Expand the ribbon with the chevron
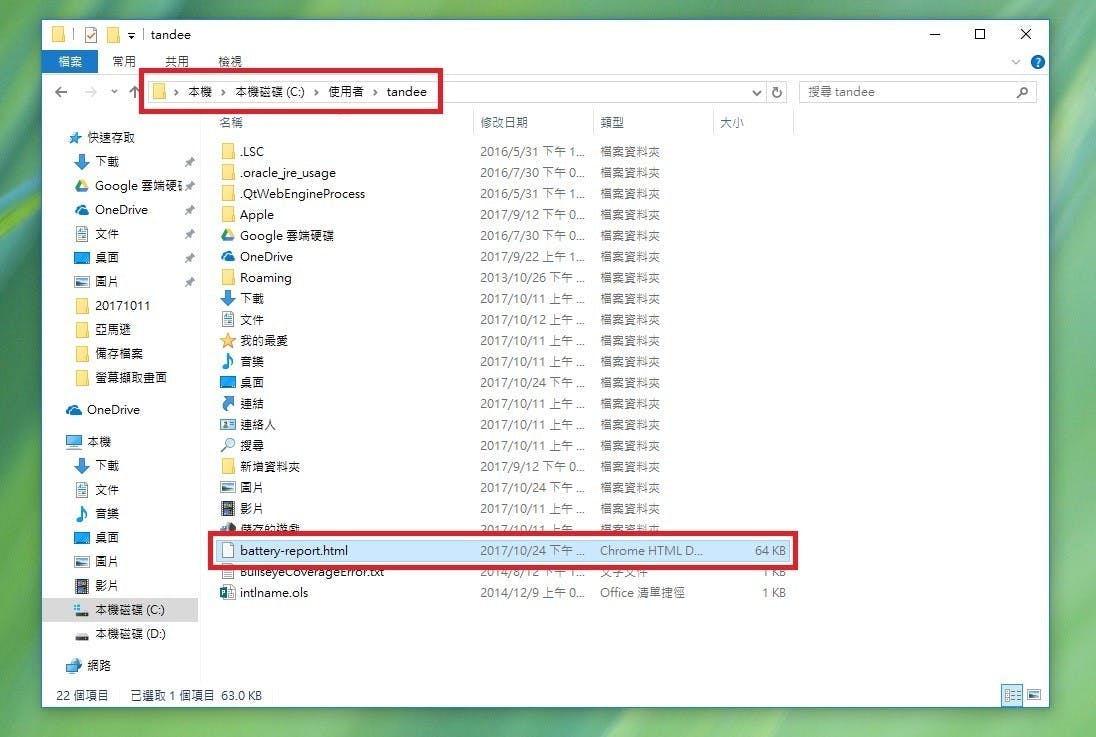Viewport: 1096px width, 737px height. [1016, 62]
